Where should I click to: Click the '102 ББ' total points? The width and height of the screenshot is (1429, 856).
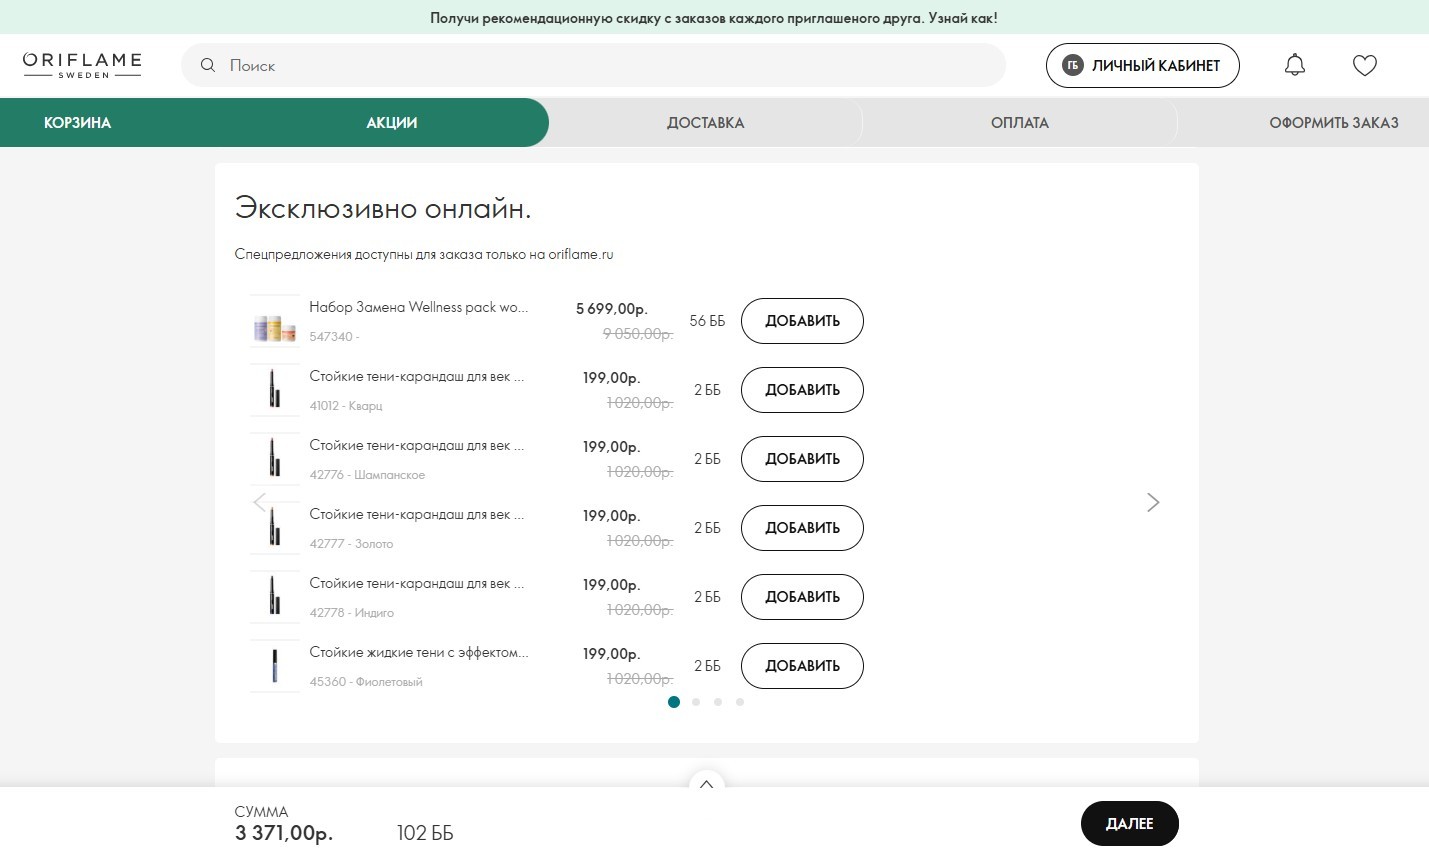pos(425,833)
